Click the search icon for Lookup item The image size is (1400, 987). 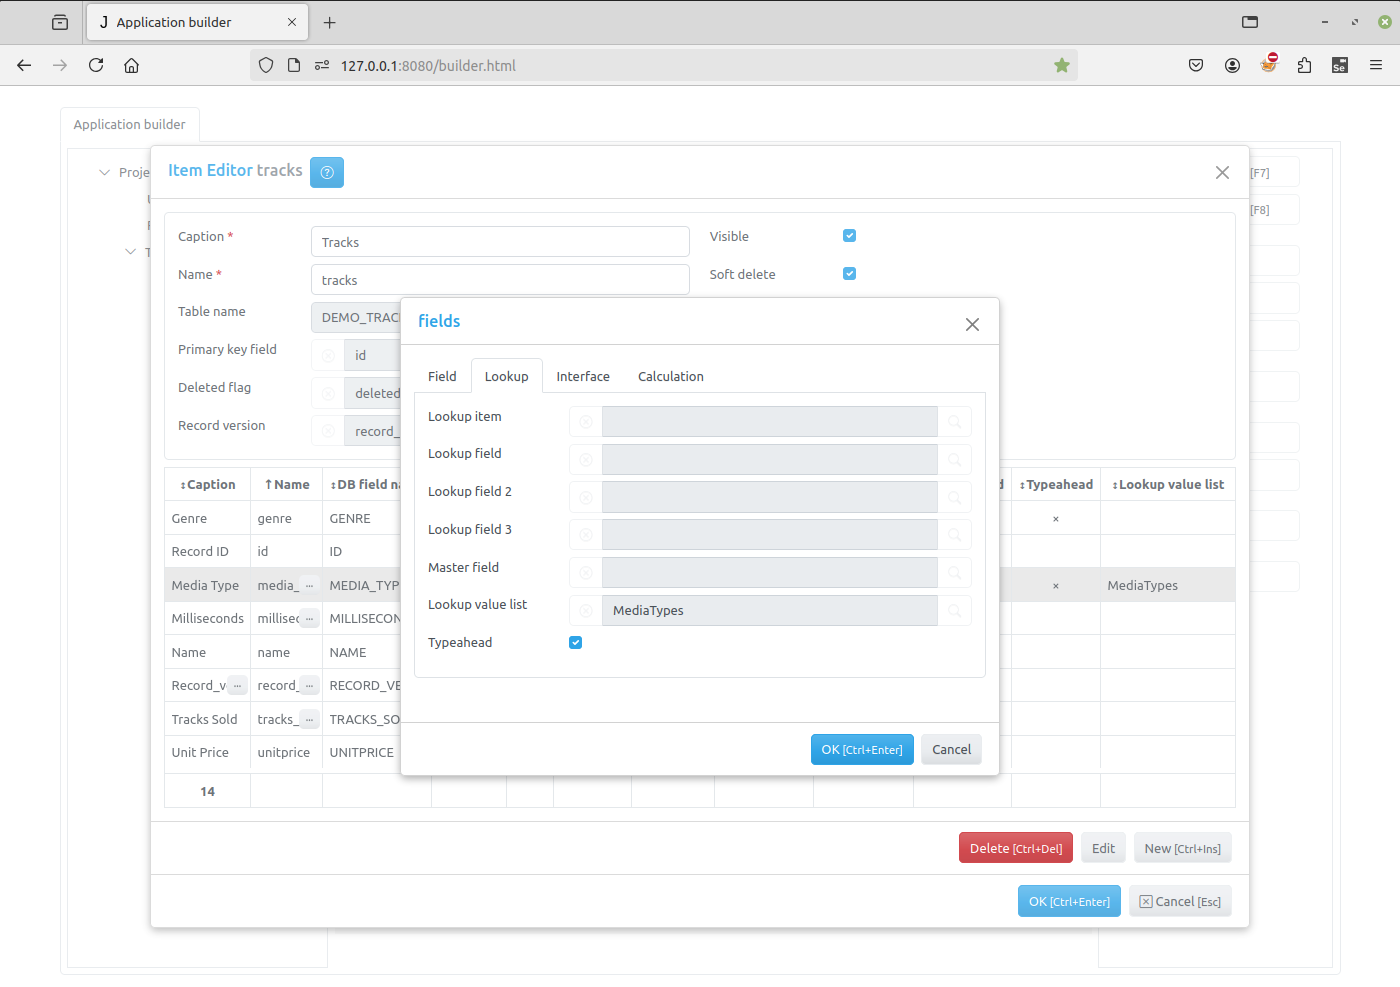coord(955,422)
